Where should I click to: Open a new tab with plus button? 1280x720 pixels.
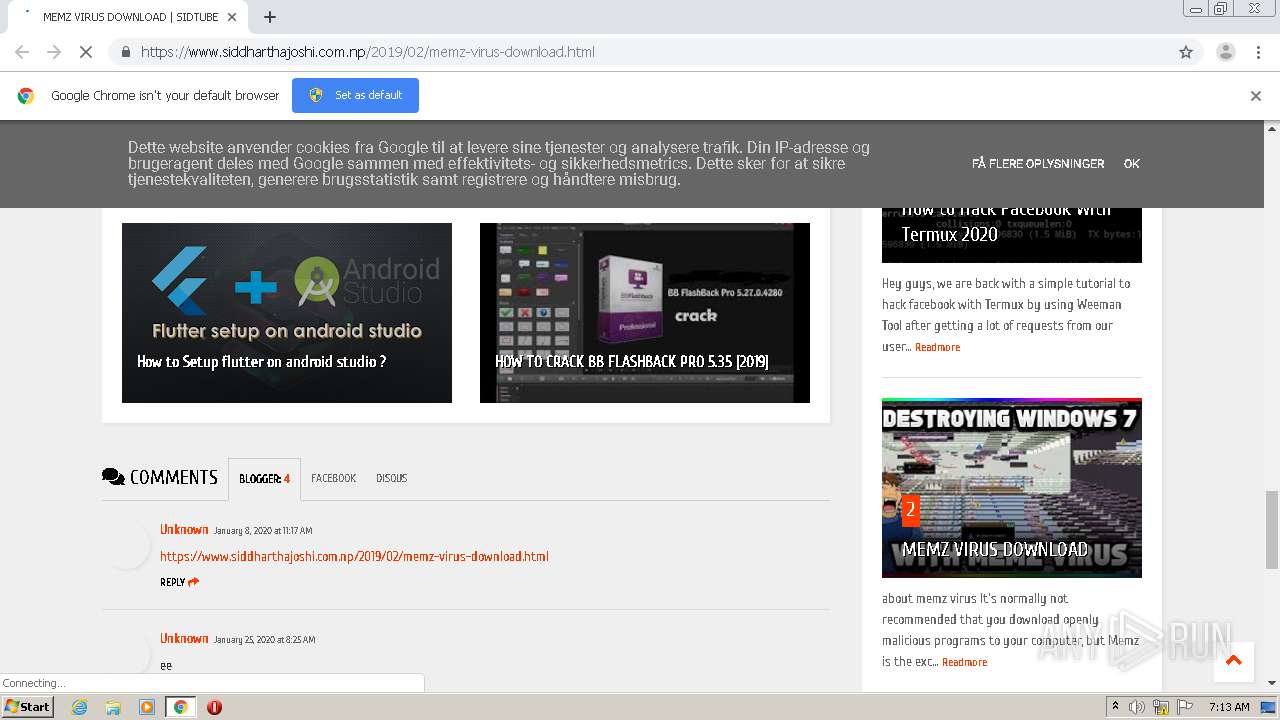tap(270, 17)
